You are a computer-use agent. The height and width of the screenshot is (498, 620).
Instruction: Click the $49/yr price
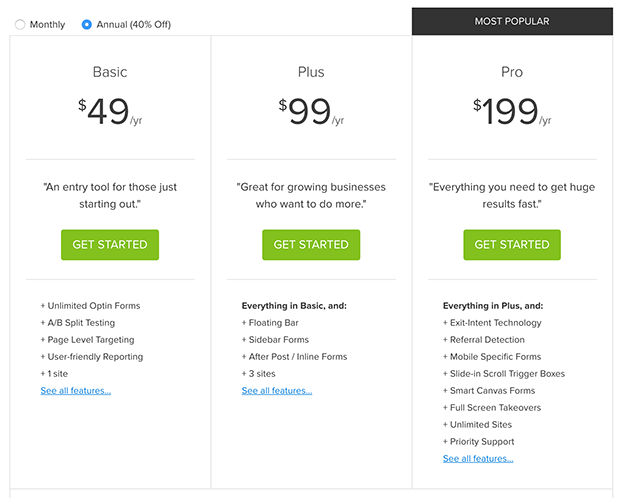[x=110, y=112]
